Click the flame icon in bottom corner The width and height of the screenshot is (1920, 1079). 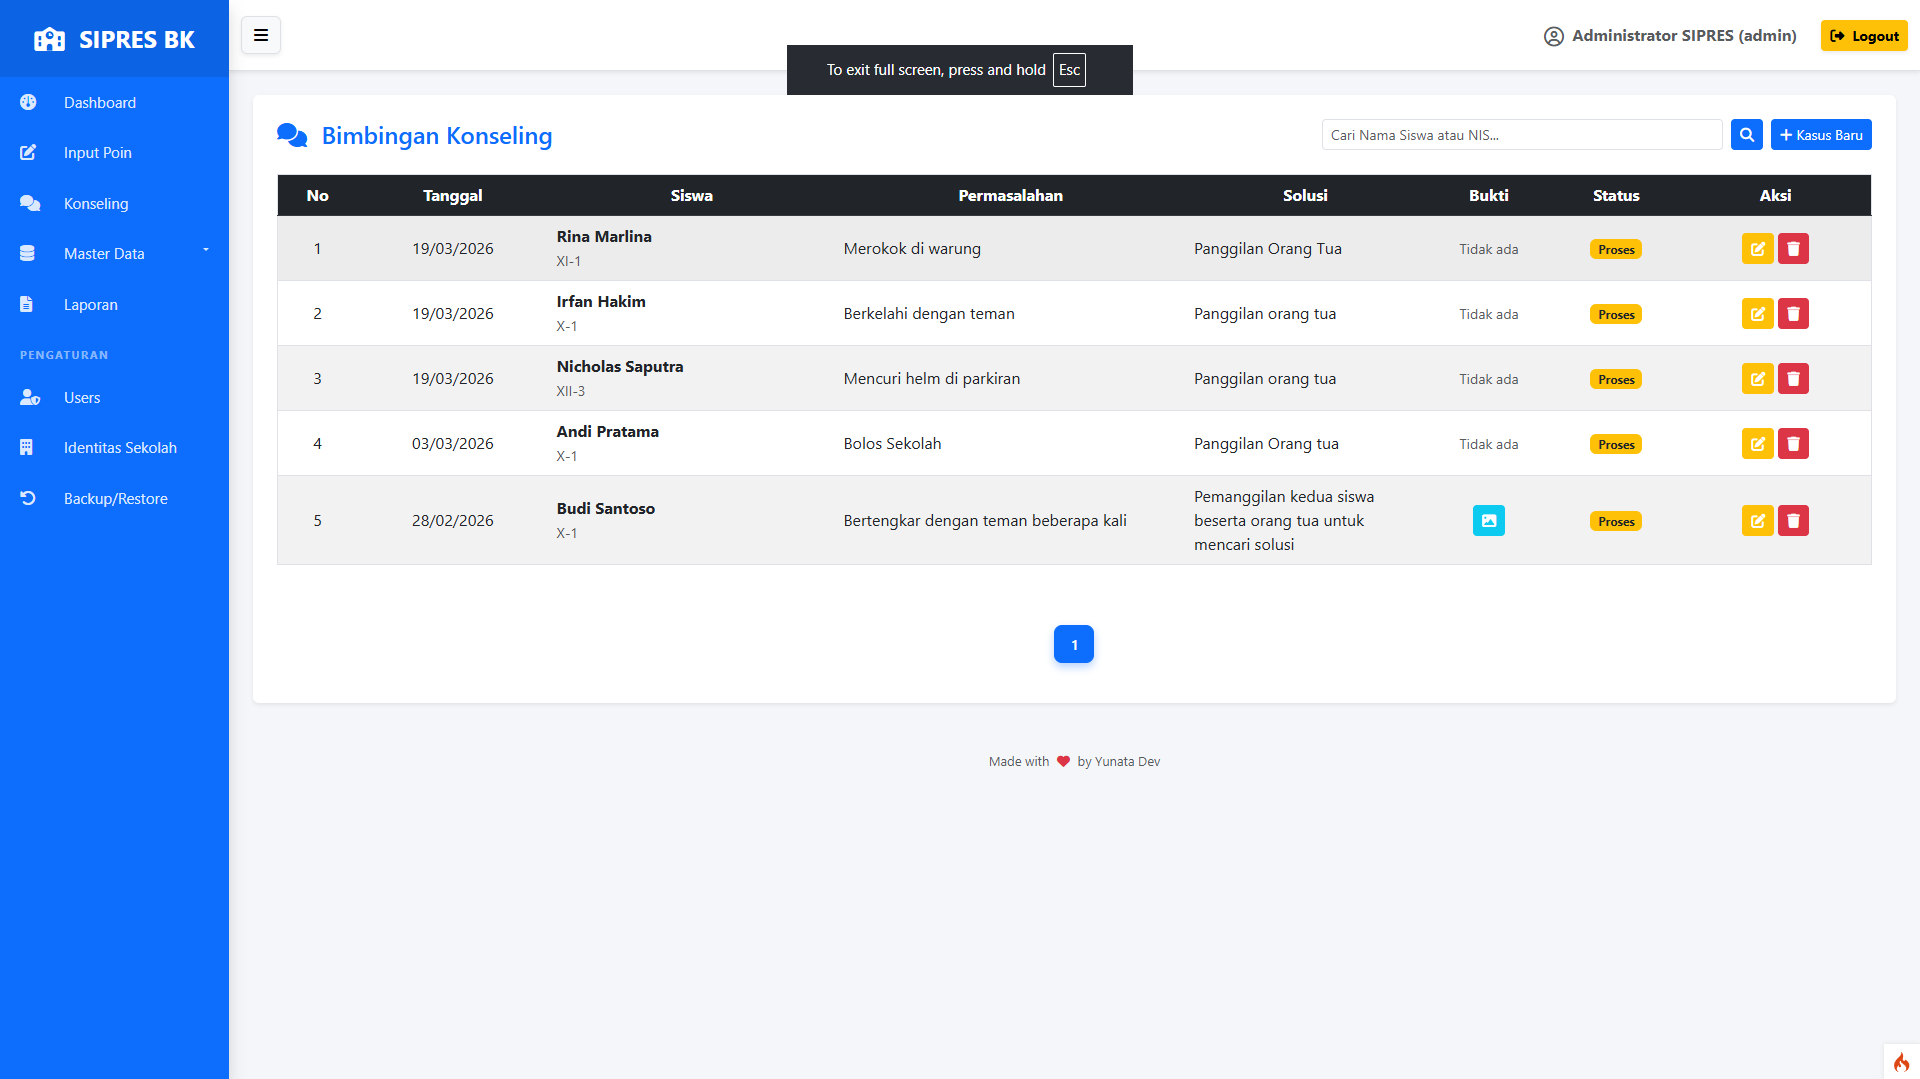pos(1901,1062)
